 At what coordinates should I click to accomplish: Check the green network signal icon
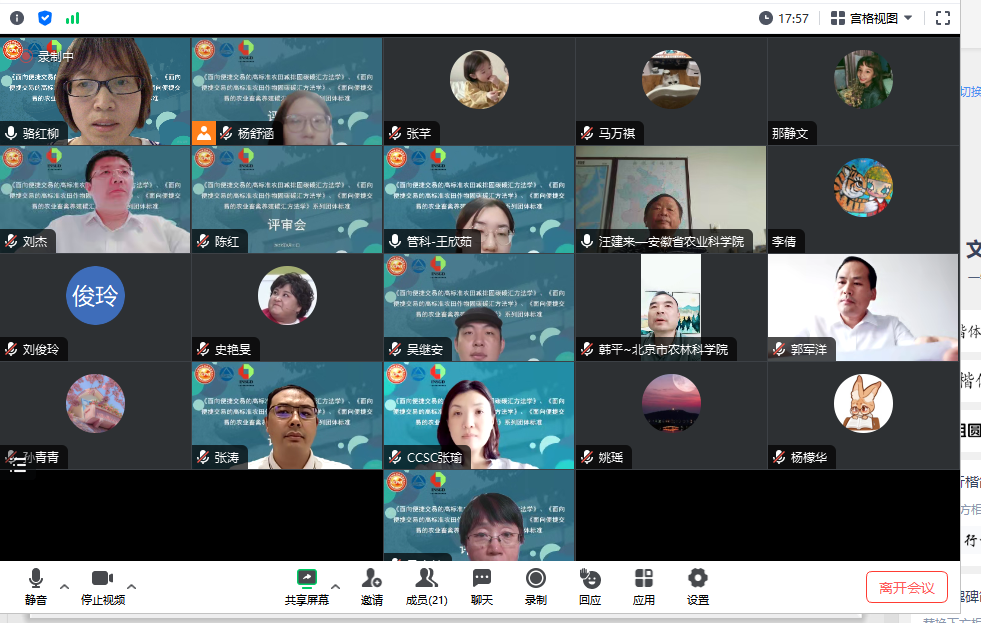point(72,18)
